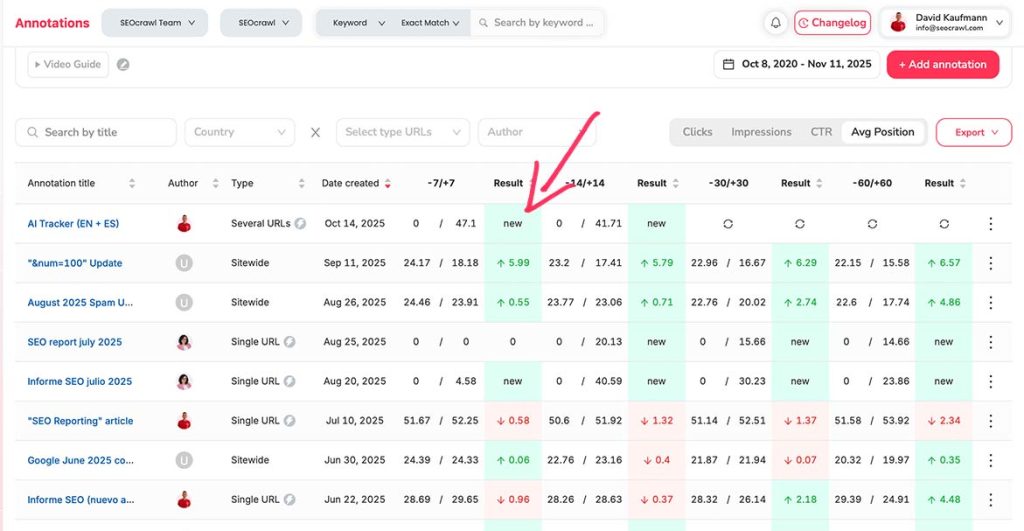Switch metric to Impressions
The image size is (1024, 531).
tap(761, 132)
